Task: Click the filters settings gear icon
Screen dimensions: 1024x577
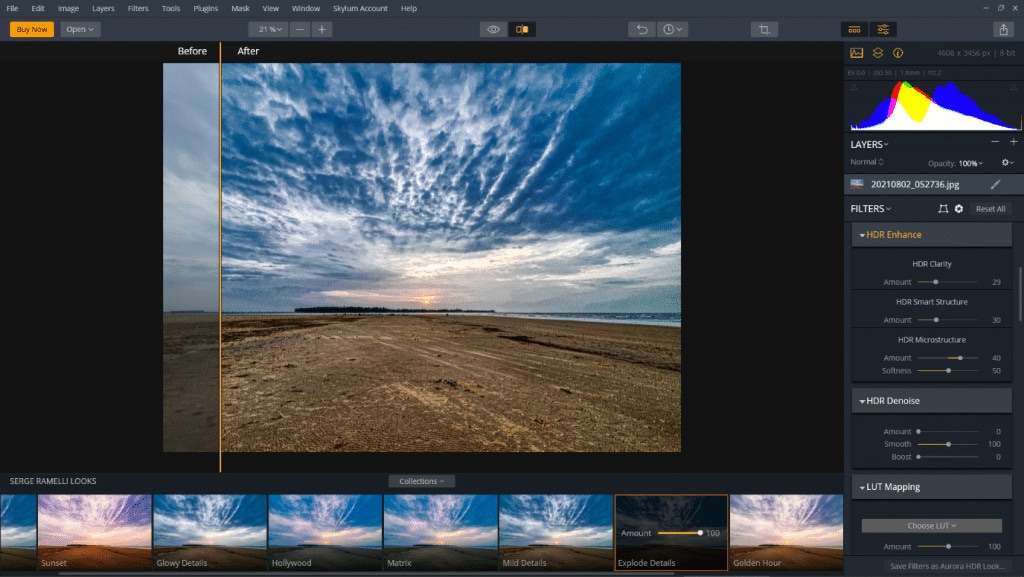Action: 959,209
